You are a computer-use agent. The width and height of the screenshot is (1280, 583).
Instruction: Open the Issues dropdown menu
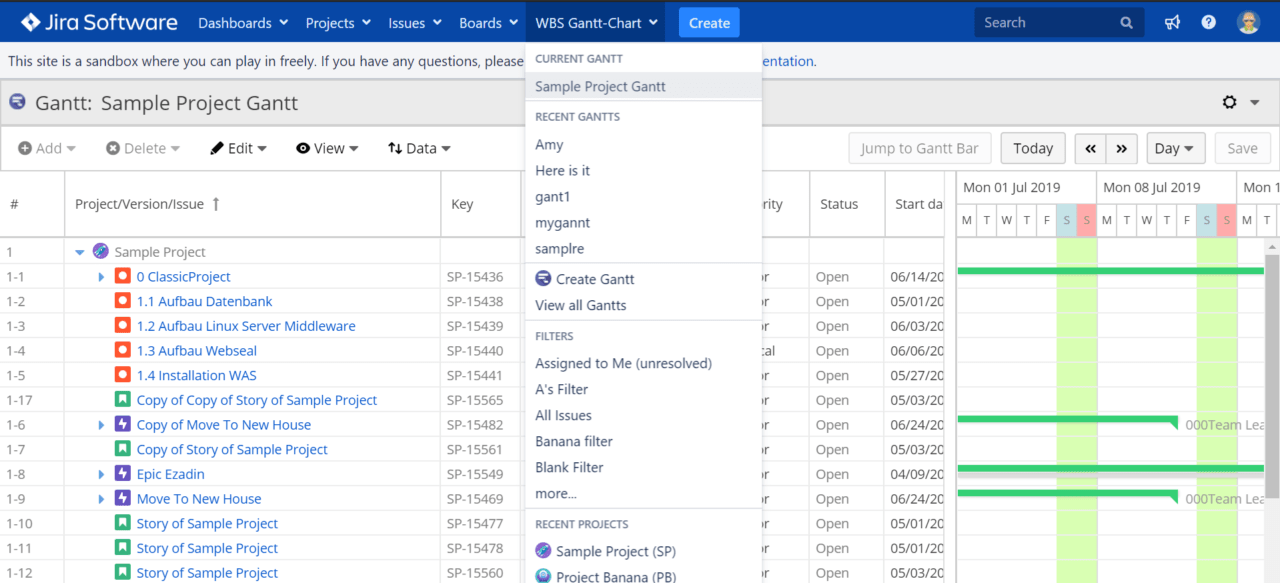pyautogui.click(x=414, y=22)
